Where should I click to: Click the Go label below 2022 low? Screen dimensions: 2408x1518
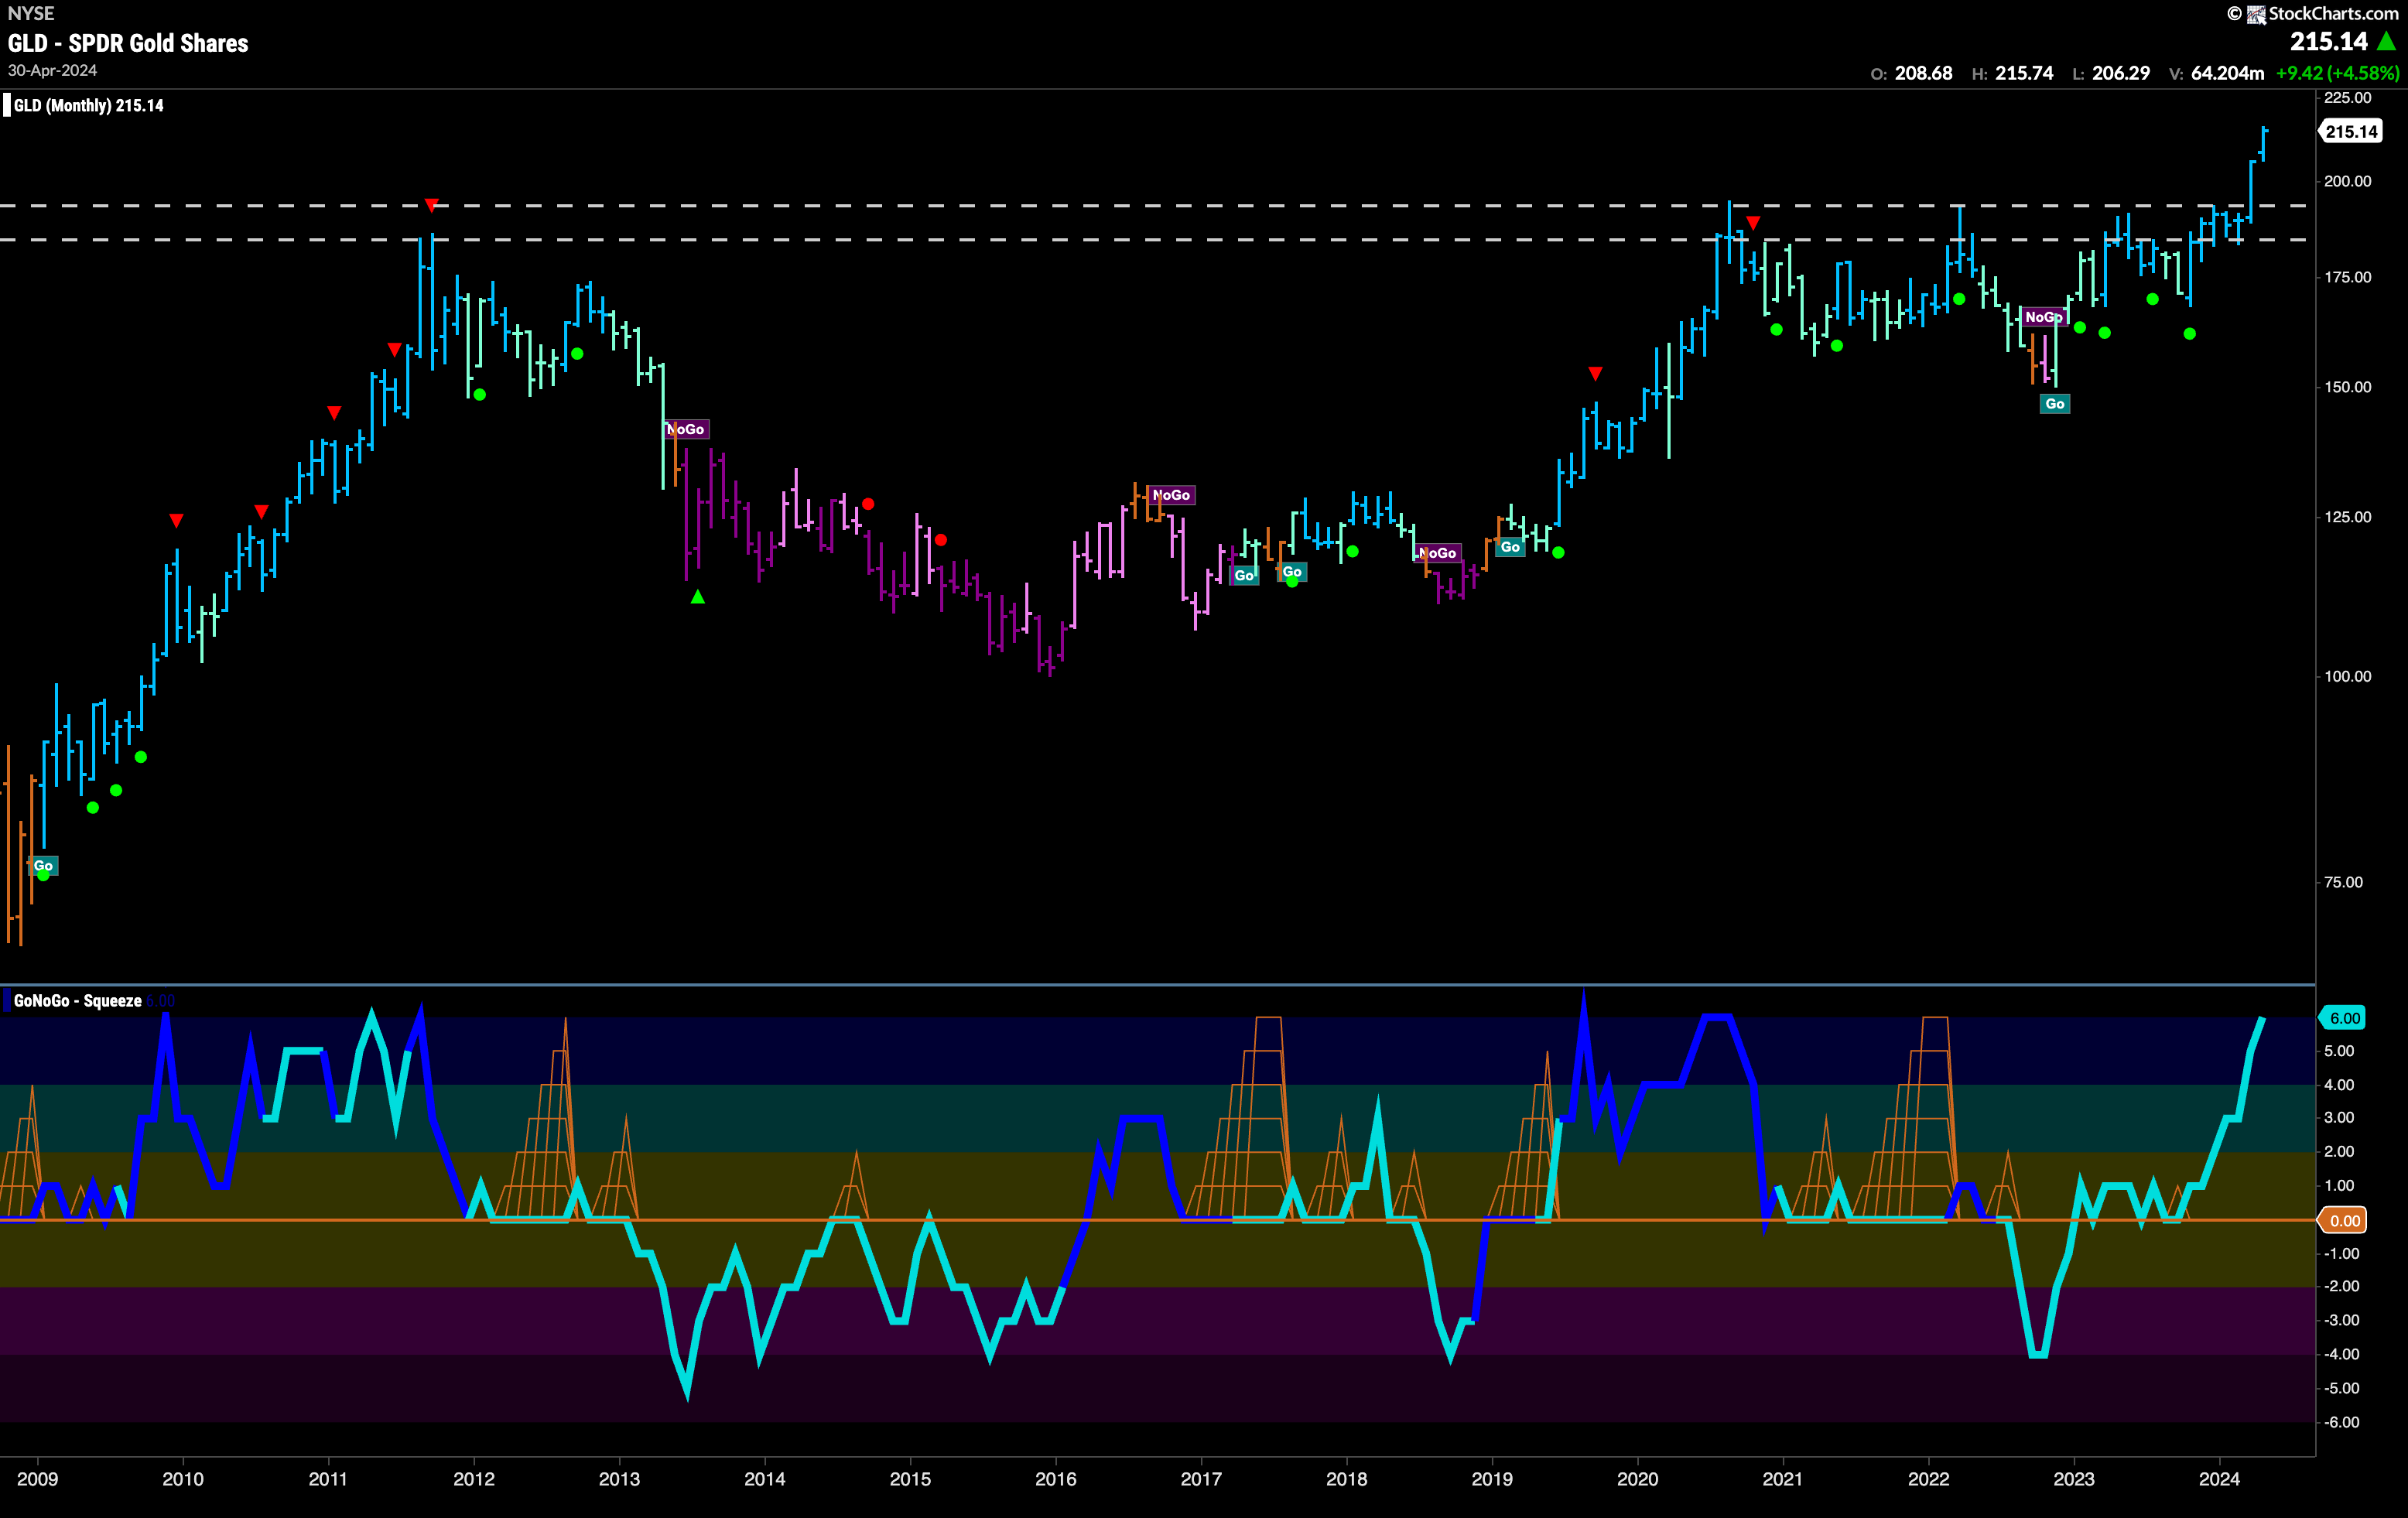tap(2055, 404)
